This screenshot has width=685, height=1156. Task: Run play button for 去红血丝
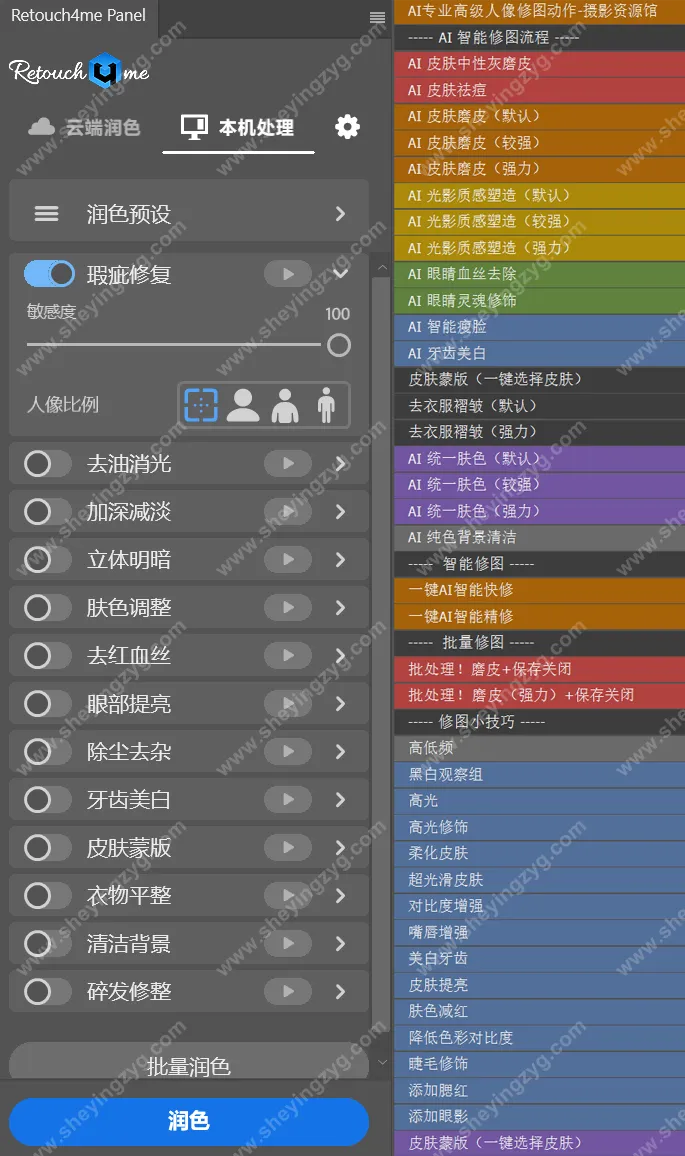click(x=288, y=655)
